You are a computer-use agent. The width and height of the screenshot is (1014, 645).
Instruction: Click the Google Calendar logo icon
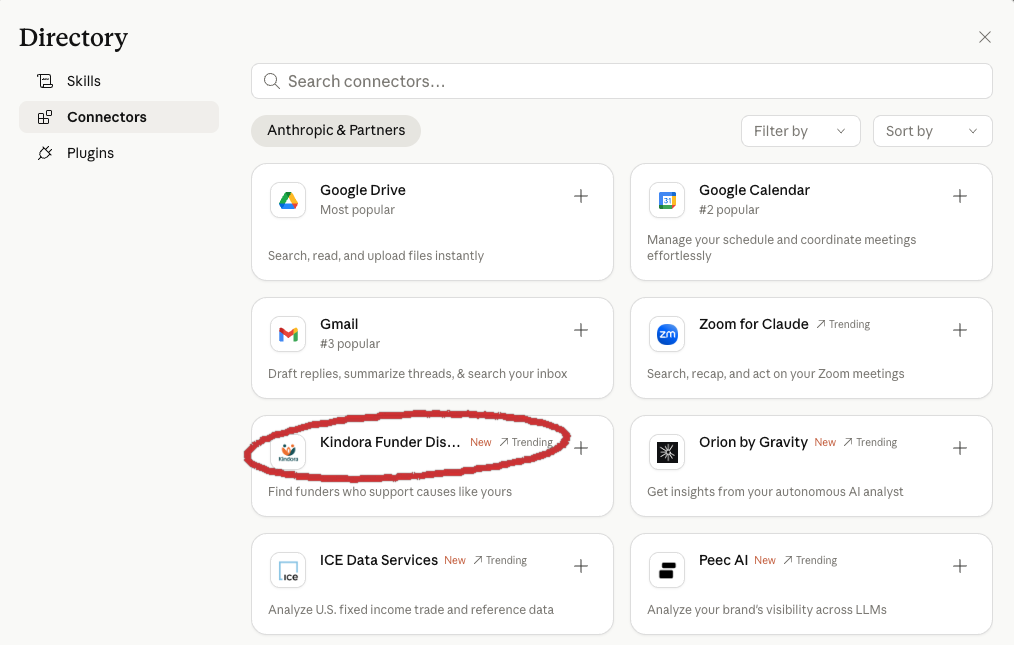[x=667, y=201]
